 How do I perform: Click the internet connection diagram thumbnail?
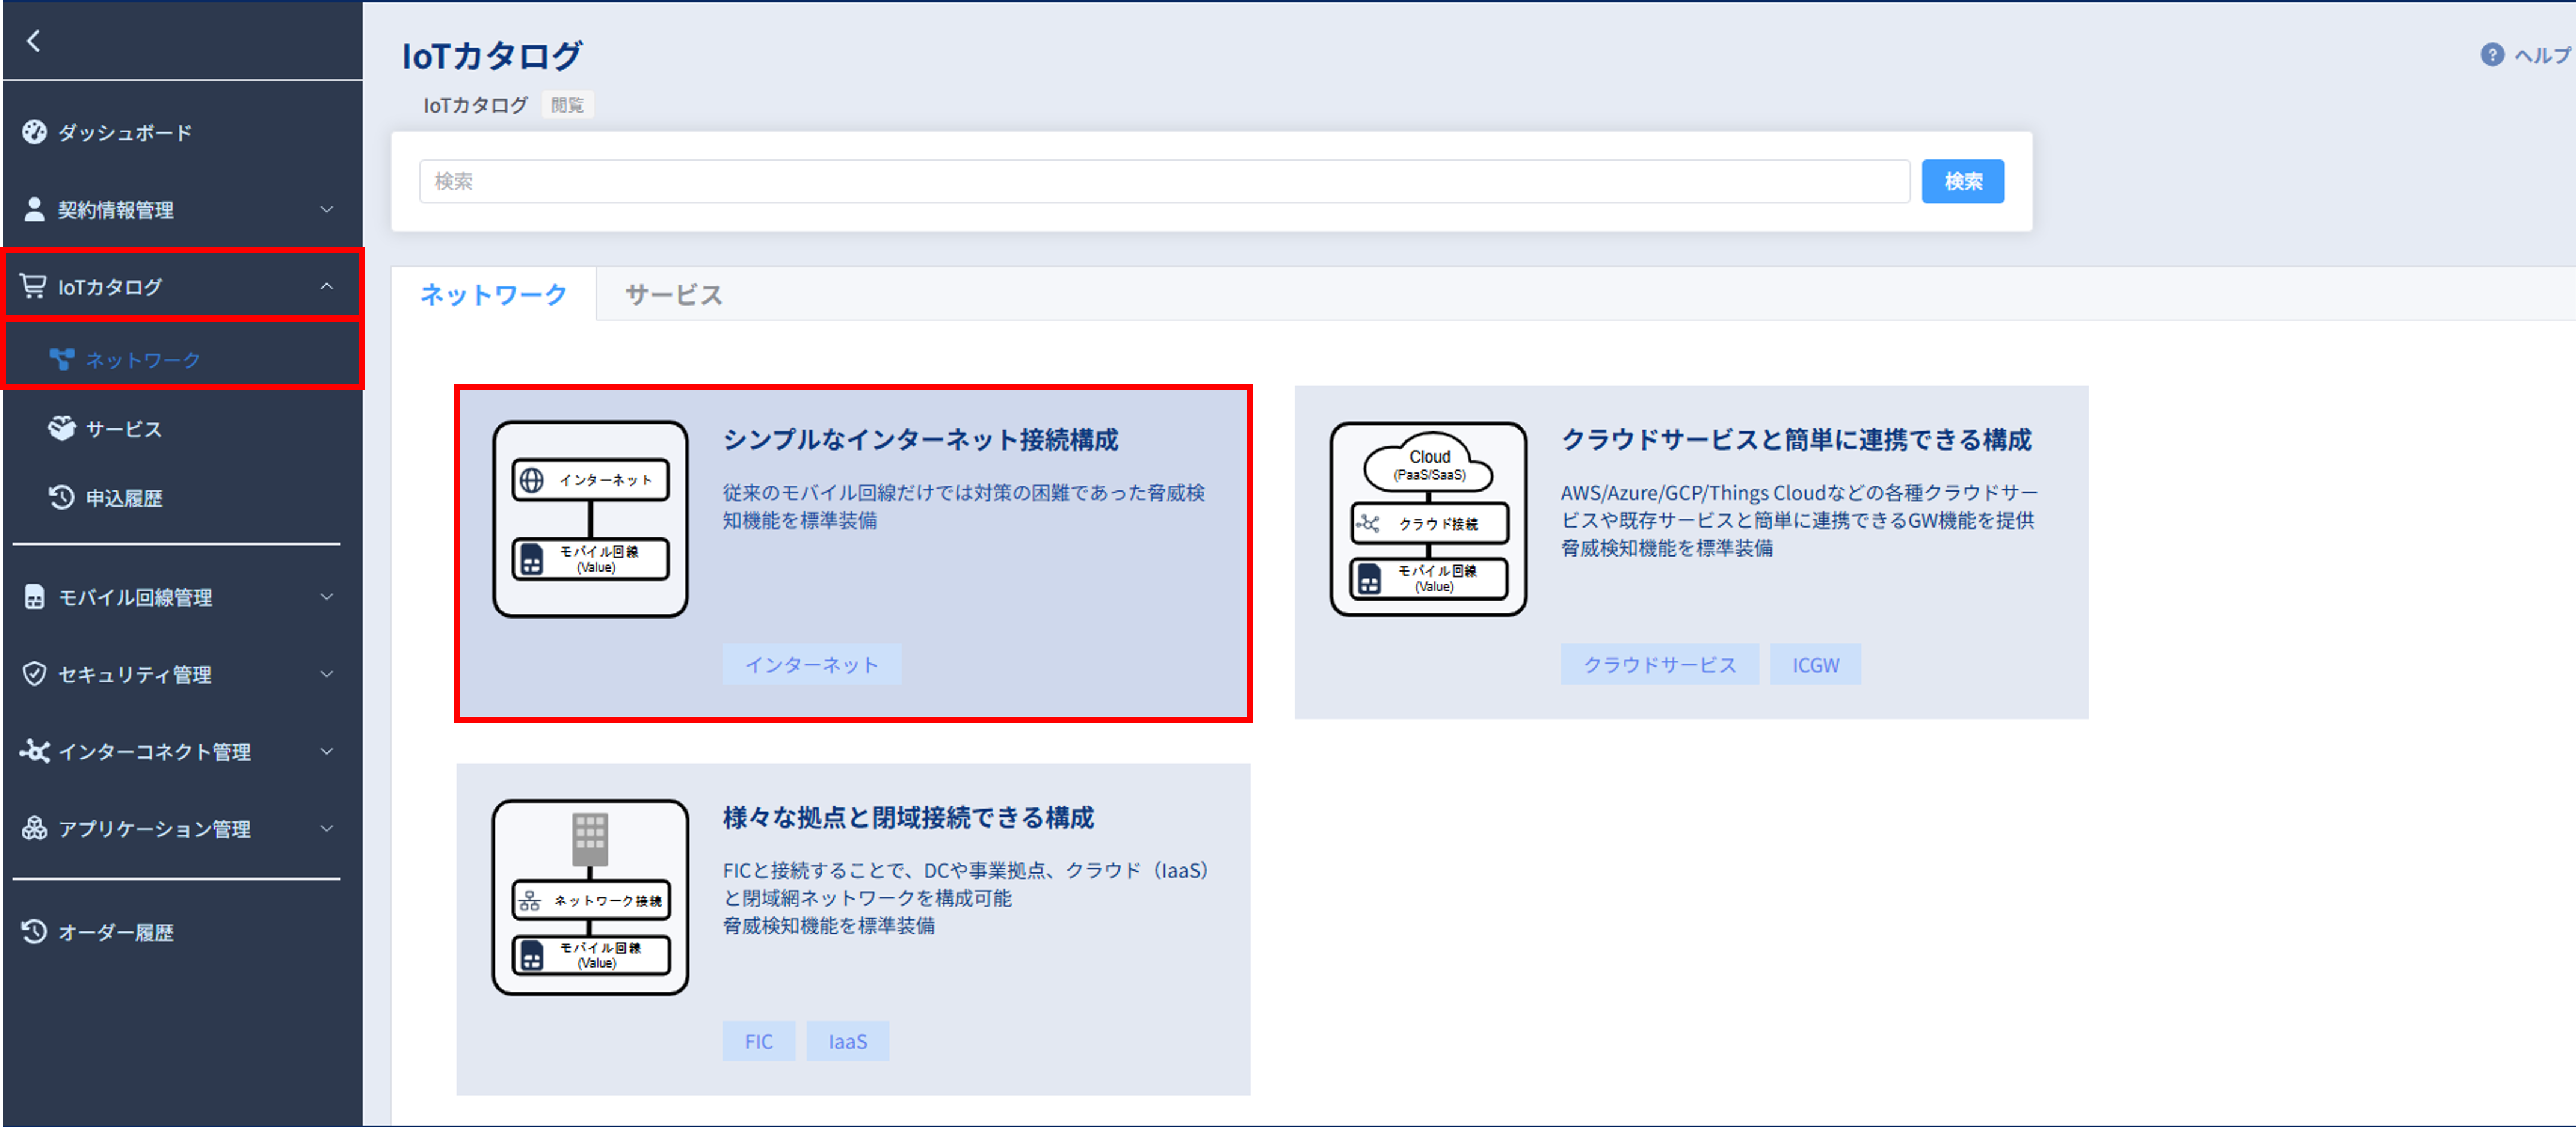click(x=590, y=519)
